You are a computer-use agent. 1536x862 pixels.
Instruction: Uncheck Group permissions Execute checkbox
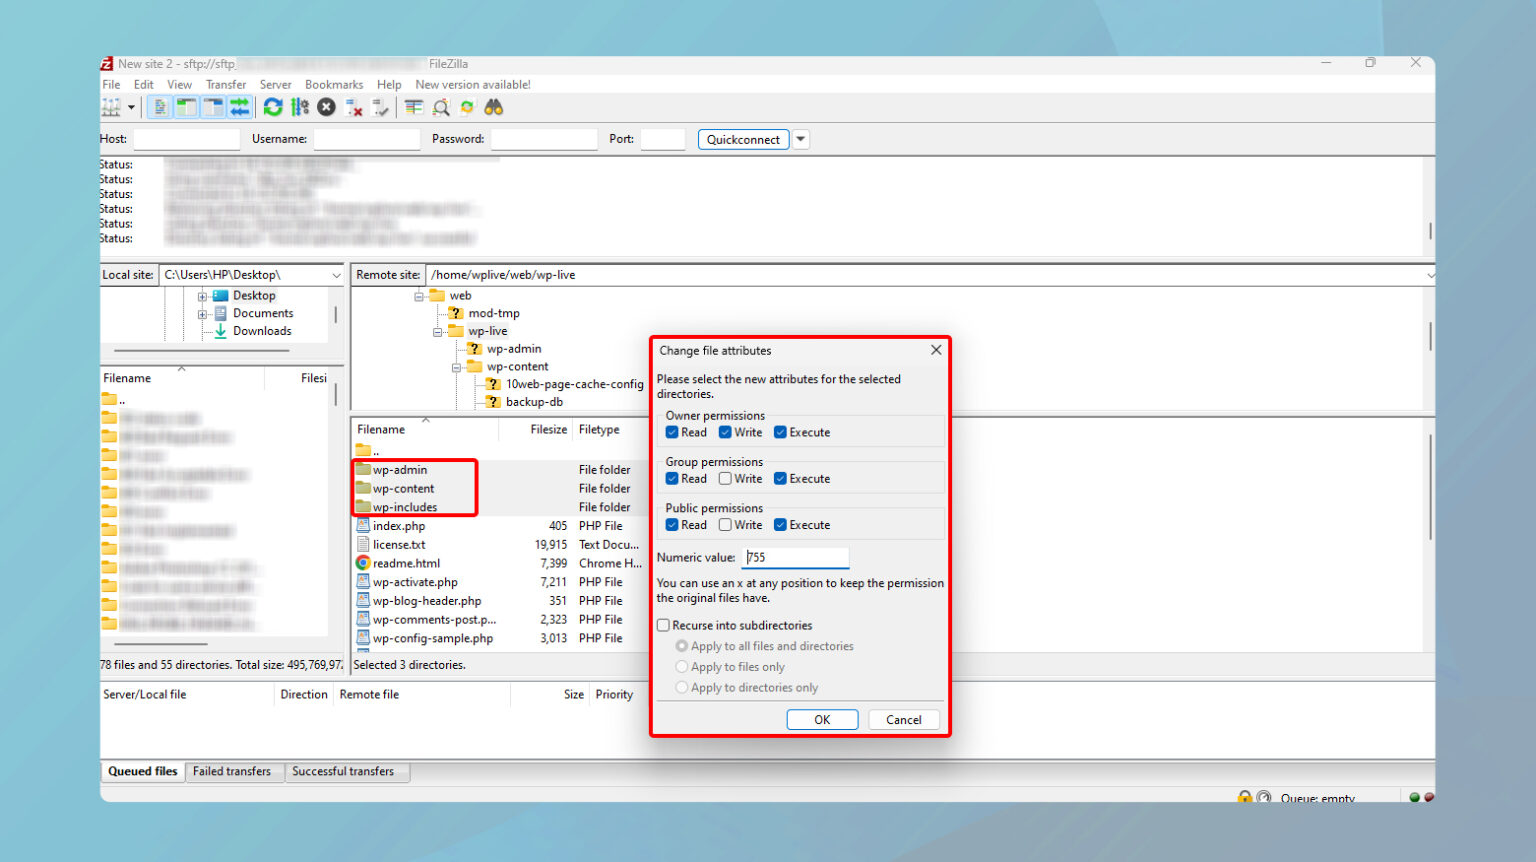pyautogui.click(x=780, y=479)
